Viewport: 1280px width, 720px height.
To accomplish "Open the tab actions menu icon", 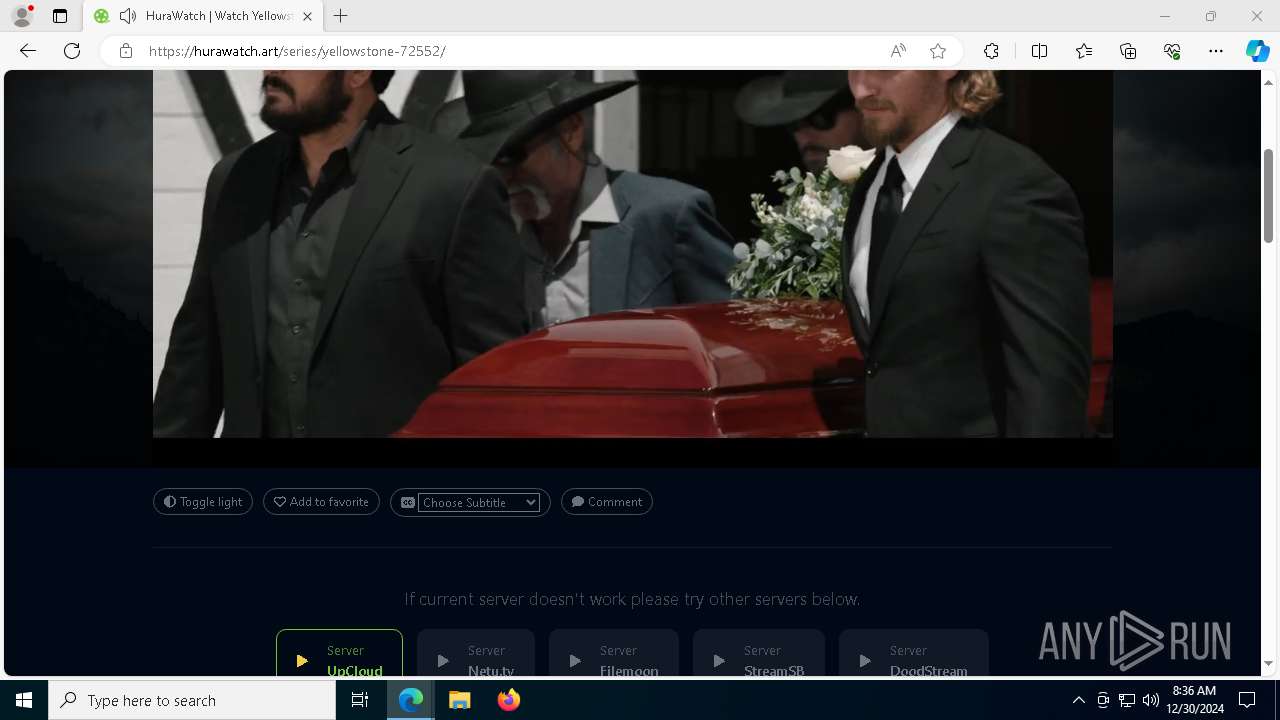I will point(60,16).
